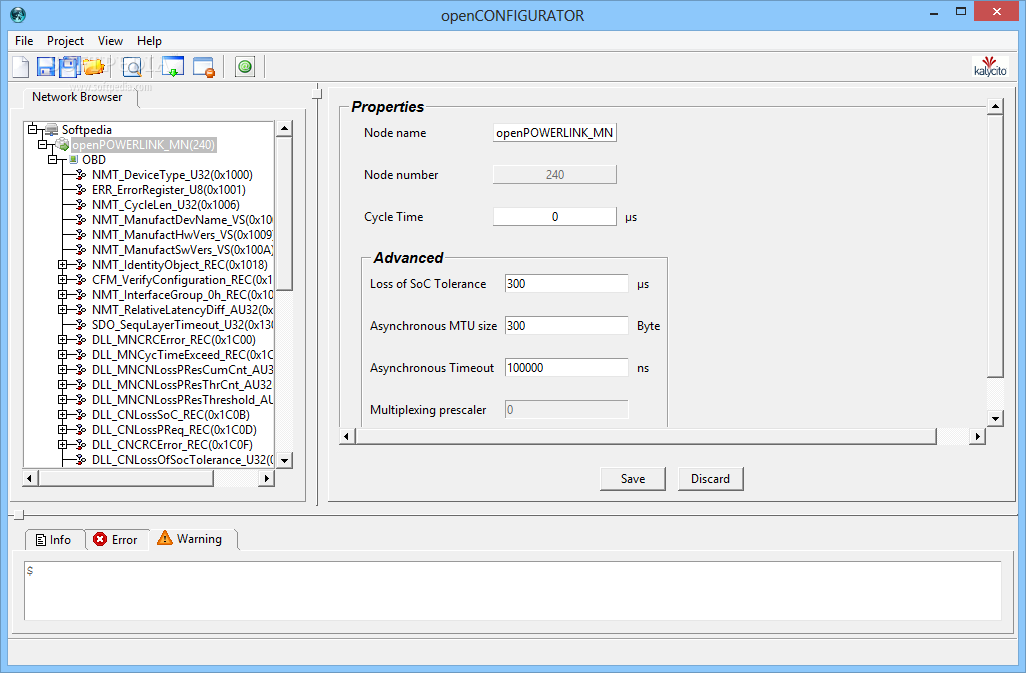The height and width of the screenshot is (673, 1026).
Task: Select NMT_ManufactSwVers_VS(0x100A) item
Action: click(183, 250)
